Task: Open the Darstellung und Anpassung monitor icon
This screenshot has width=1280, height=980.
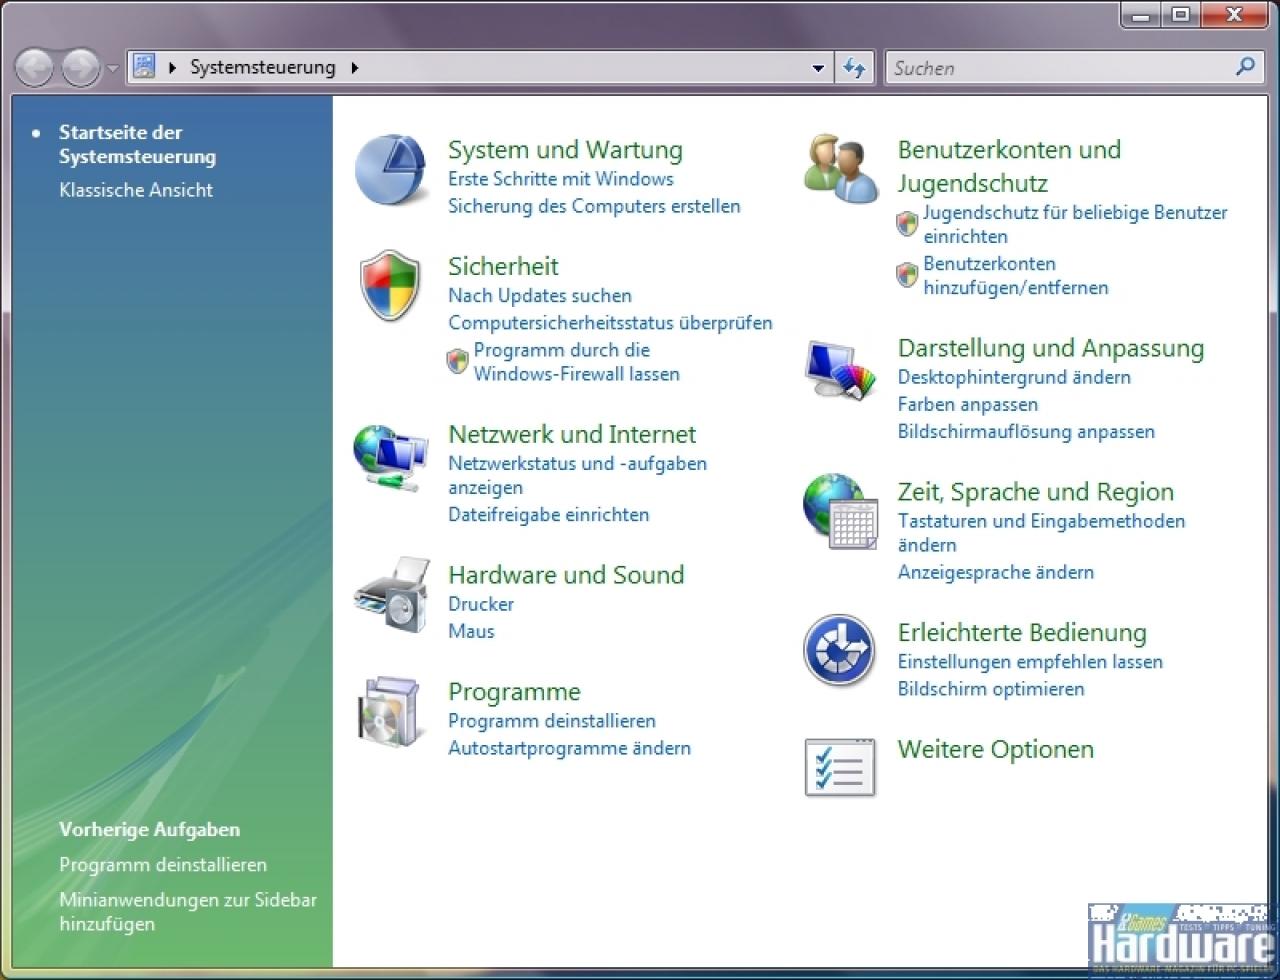Action: click(842, 369)
